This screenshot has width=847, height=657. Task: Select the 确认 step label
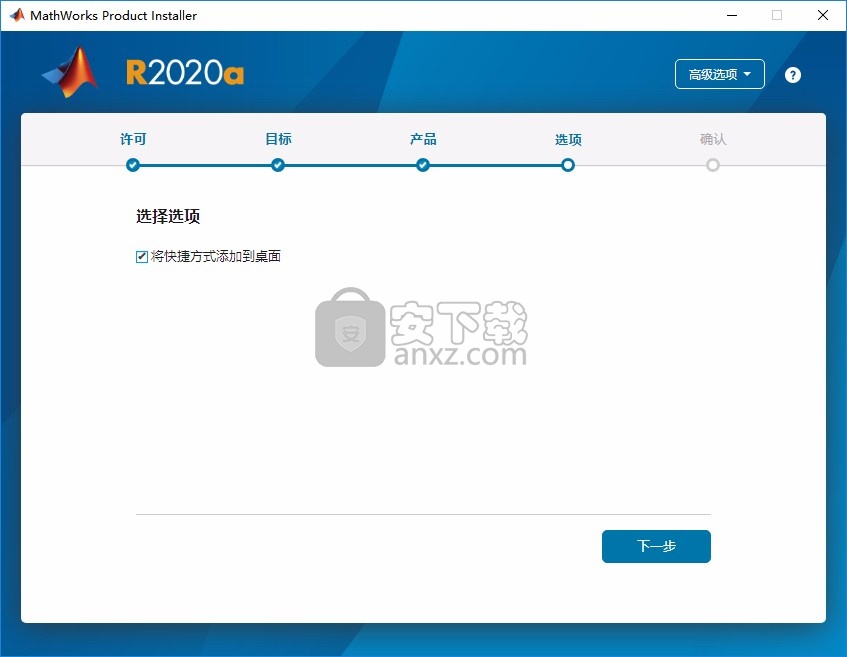[x=713, y=139]
